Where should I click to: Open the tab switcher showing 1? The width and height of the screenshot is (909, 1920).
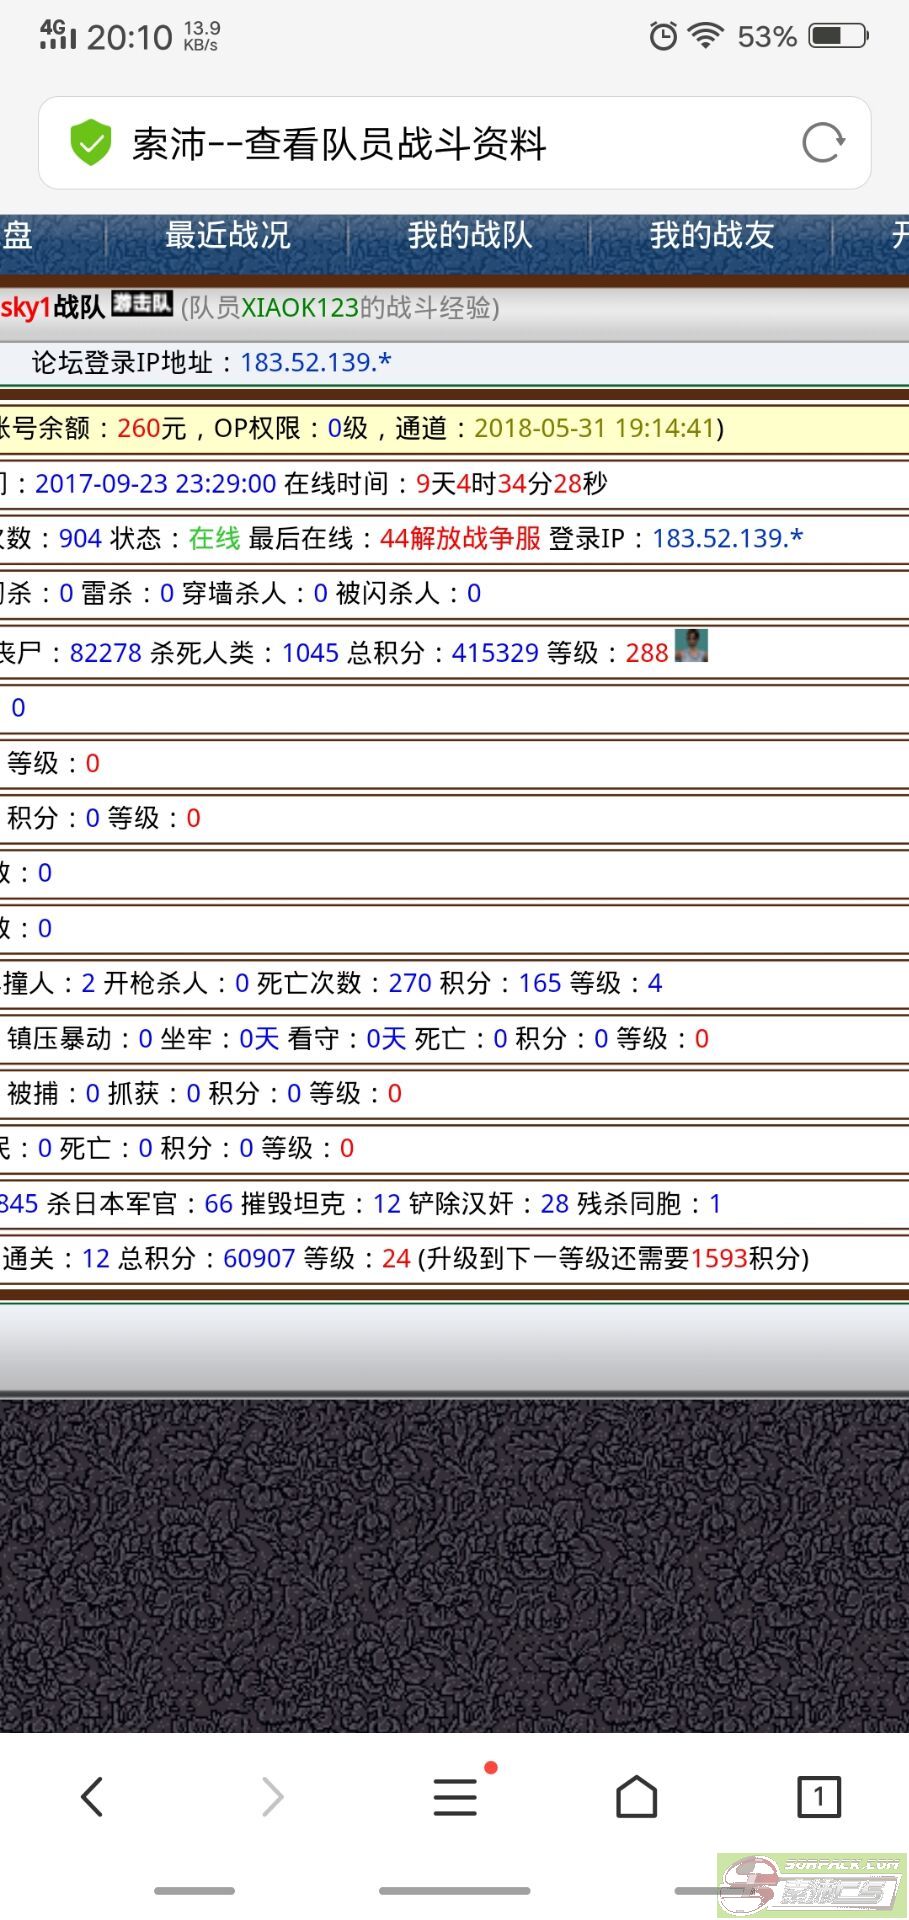coord(818,1797)
